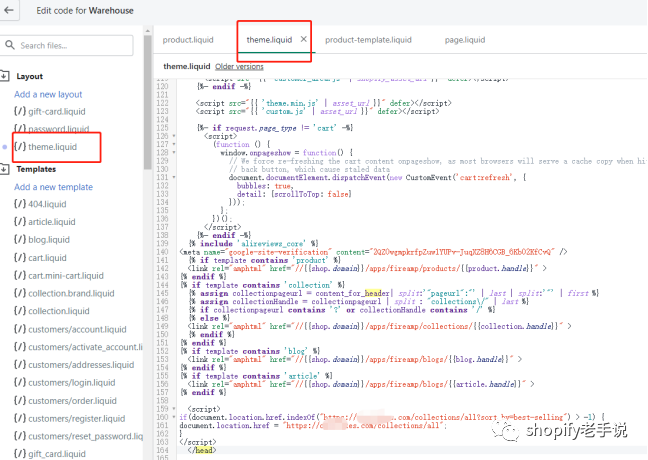Click 404.liquid file icon
Image resolution: width=648 pixels, height=460 pixels.
pyautogui.click(x=20, y=204)
